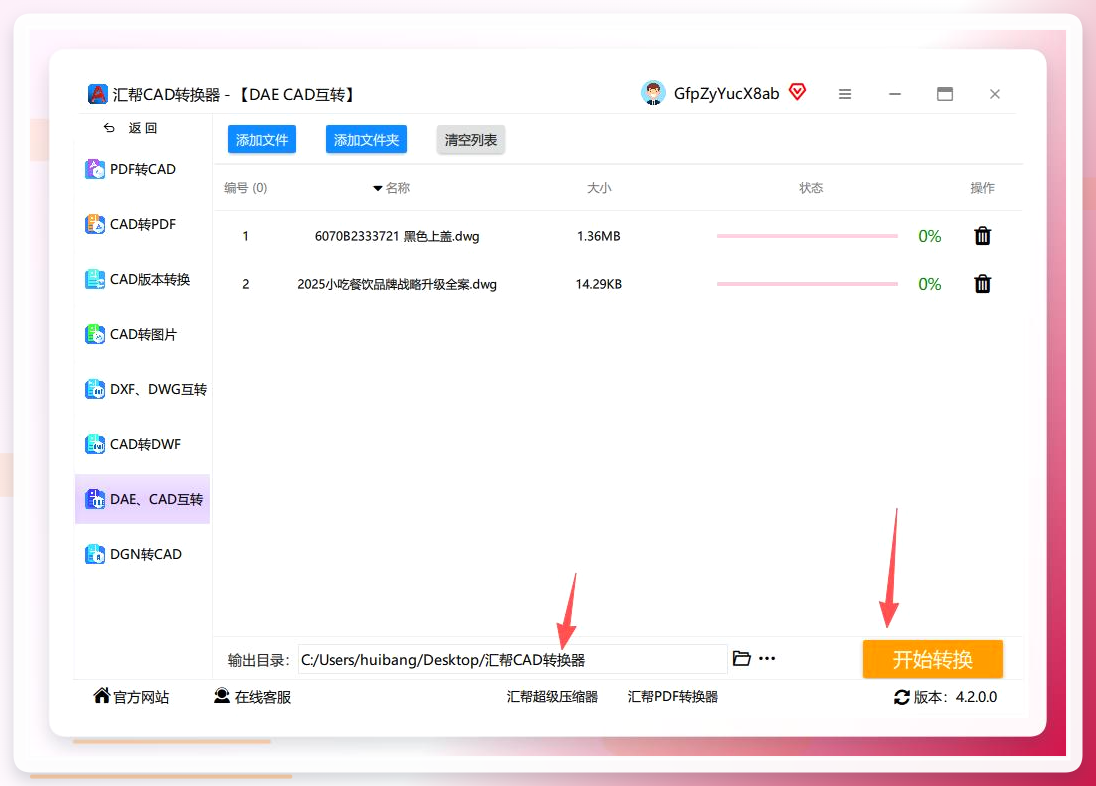Click the DAE、CAD互转 sidebar icon
Viewport: 1096px width, 786px height.
[x=94, y=499]
